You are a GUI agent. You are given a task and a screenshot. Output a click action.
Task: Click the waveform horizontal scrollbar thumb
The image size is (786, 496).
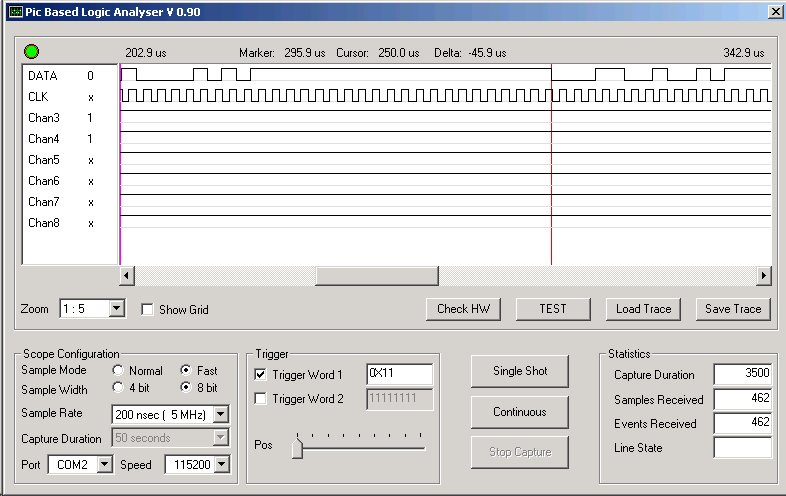pyautogui.click(x=377, y=276)
